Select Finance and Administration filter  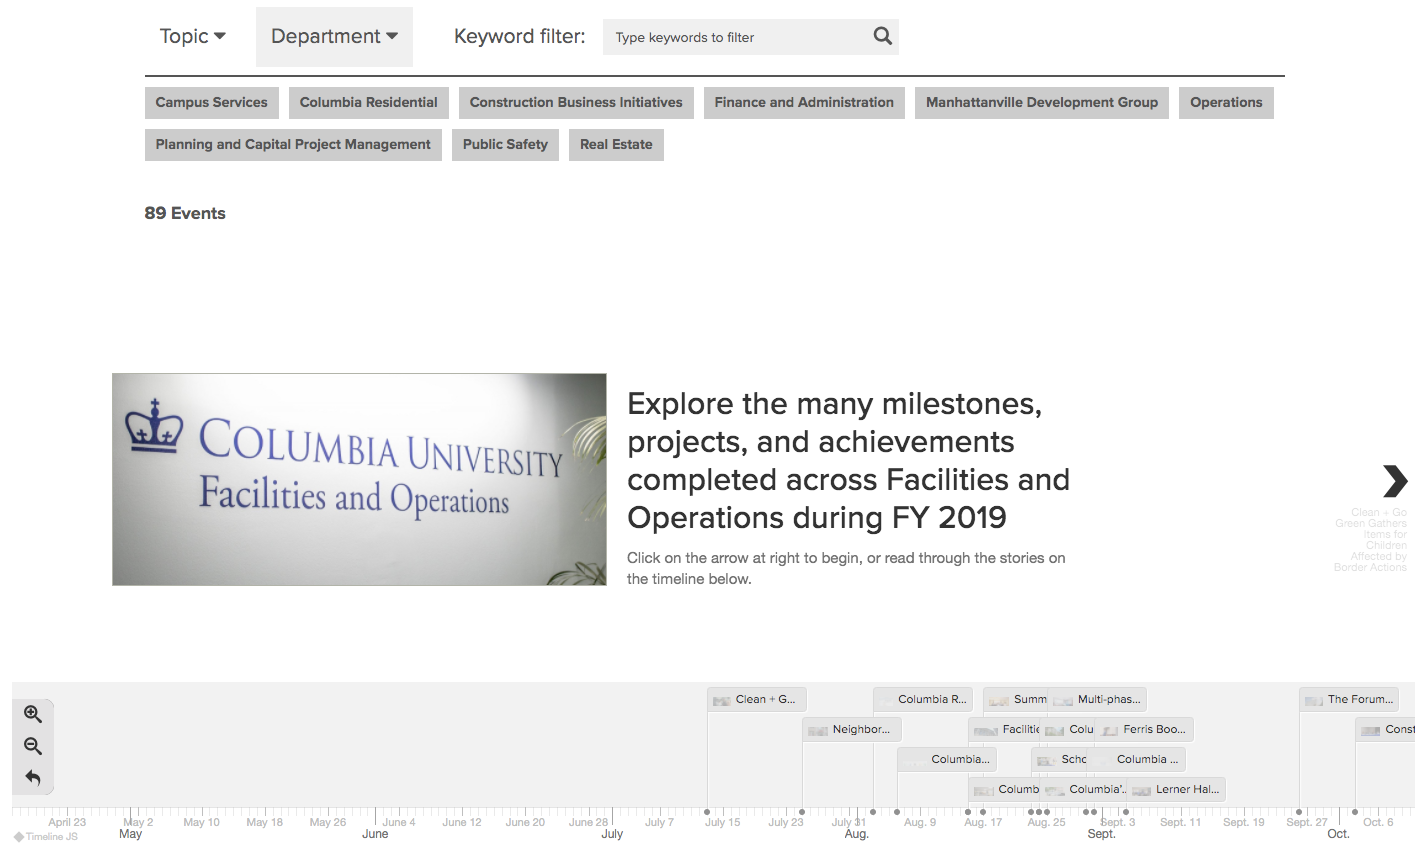(804, 103)
